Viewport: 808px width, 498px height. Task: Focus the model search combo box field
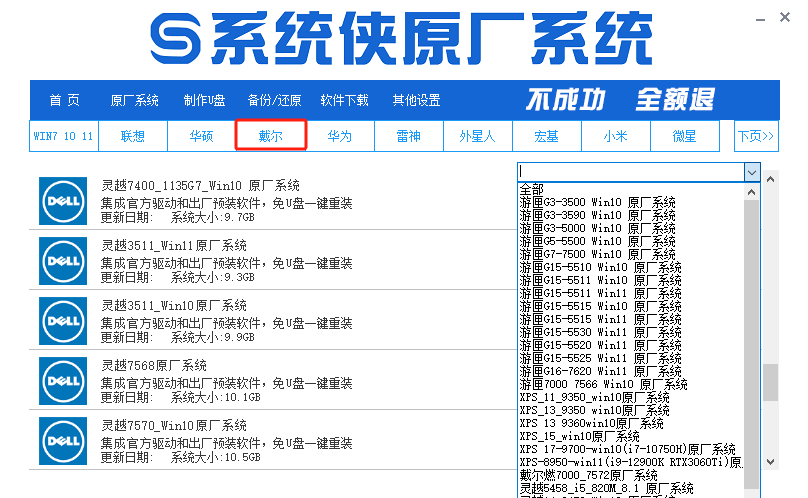[631, 172]
